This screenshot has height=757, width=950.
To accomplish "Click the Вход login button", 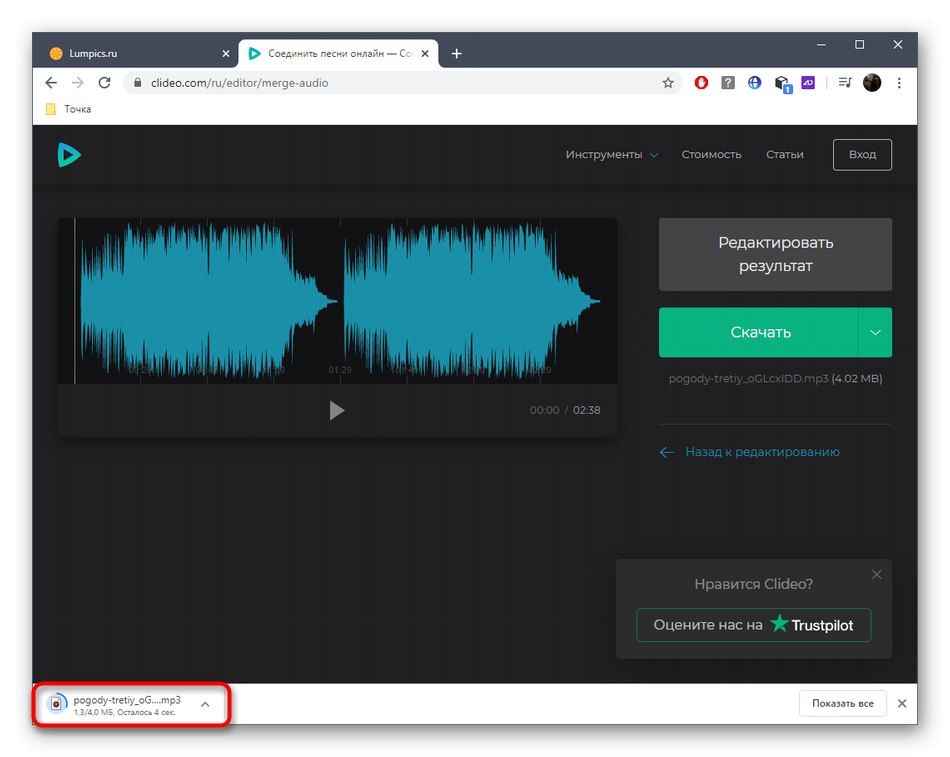I will [862, 155].
